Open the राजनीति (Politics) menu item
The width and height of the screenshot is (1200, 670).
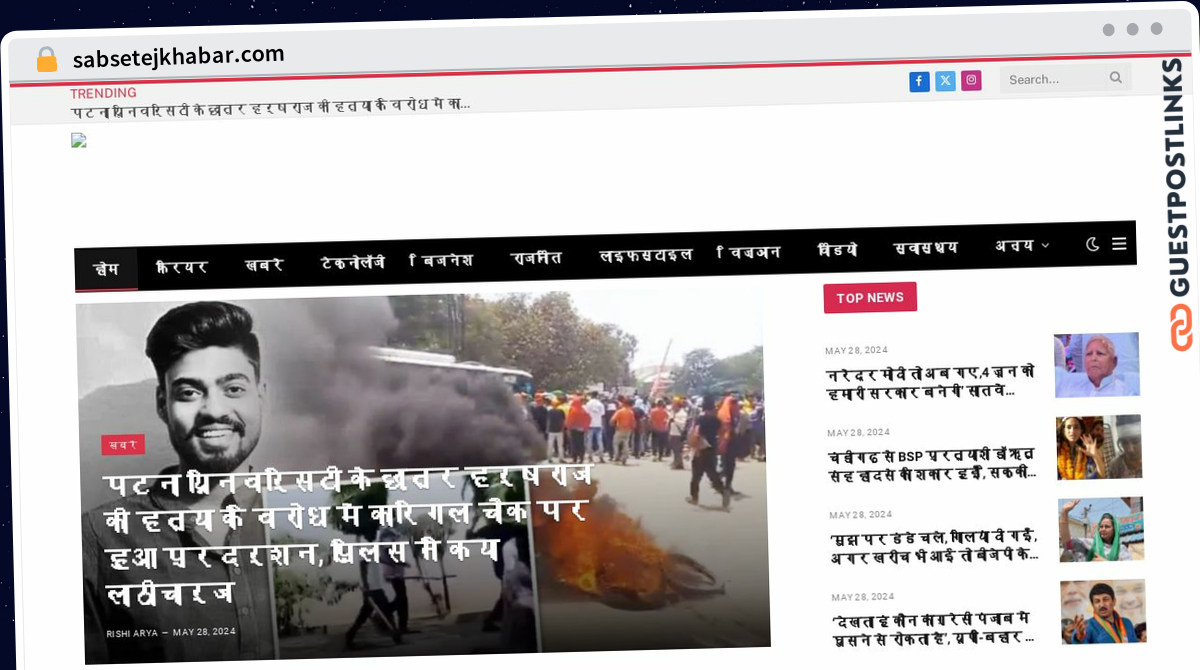pyautogui.click(x=536, y=257)
